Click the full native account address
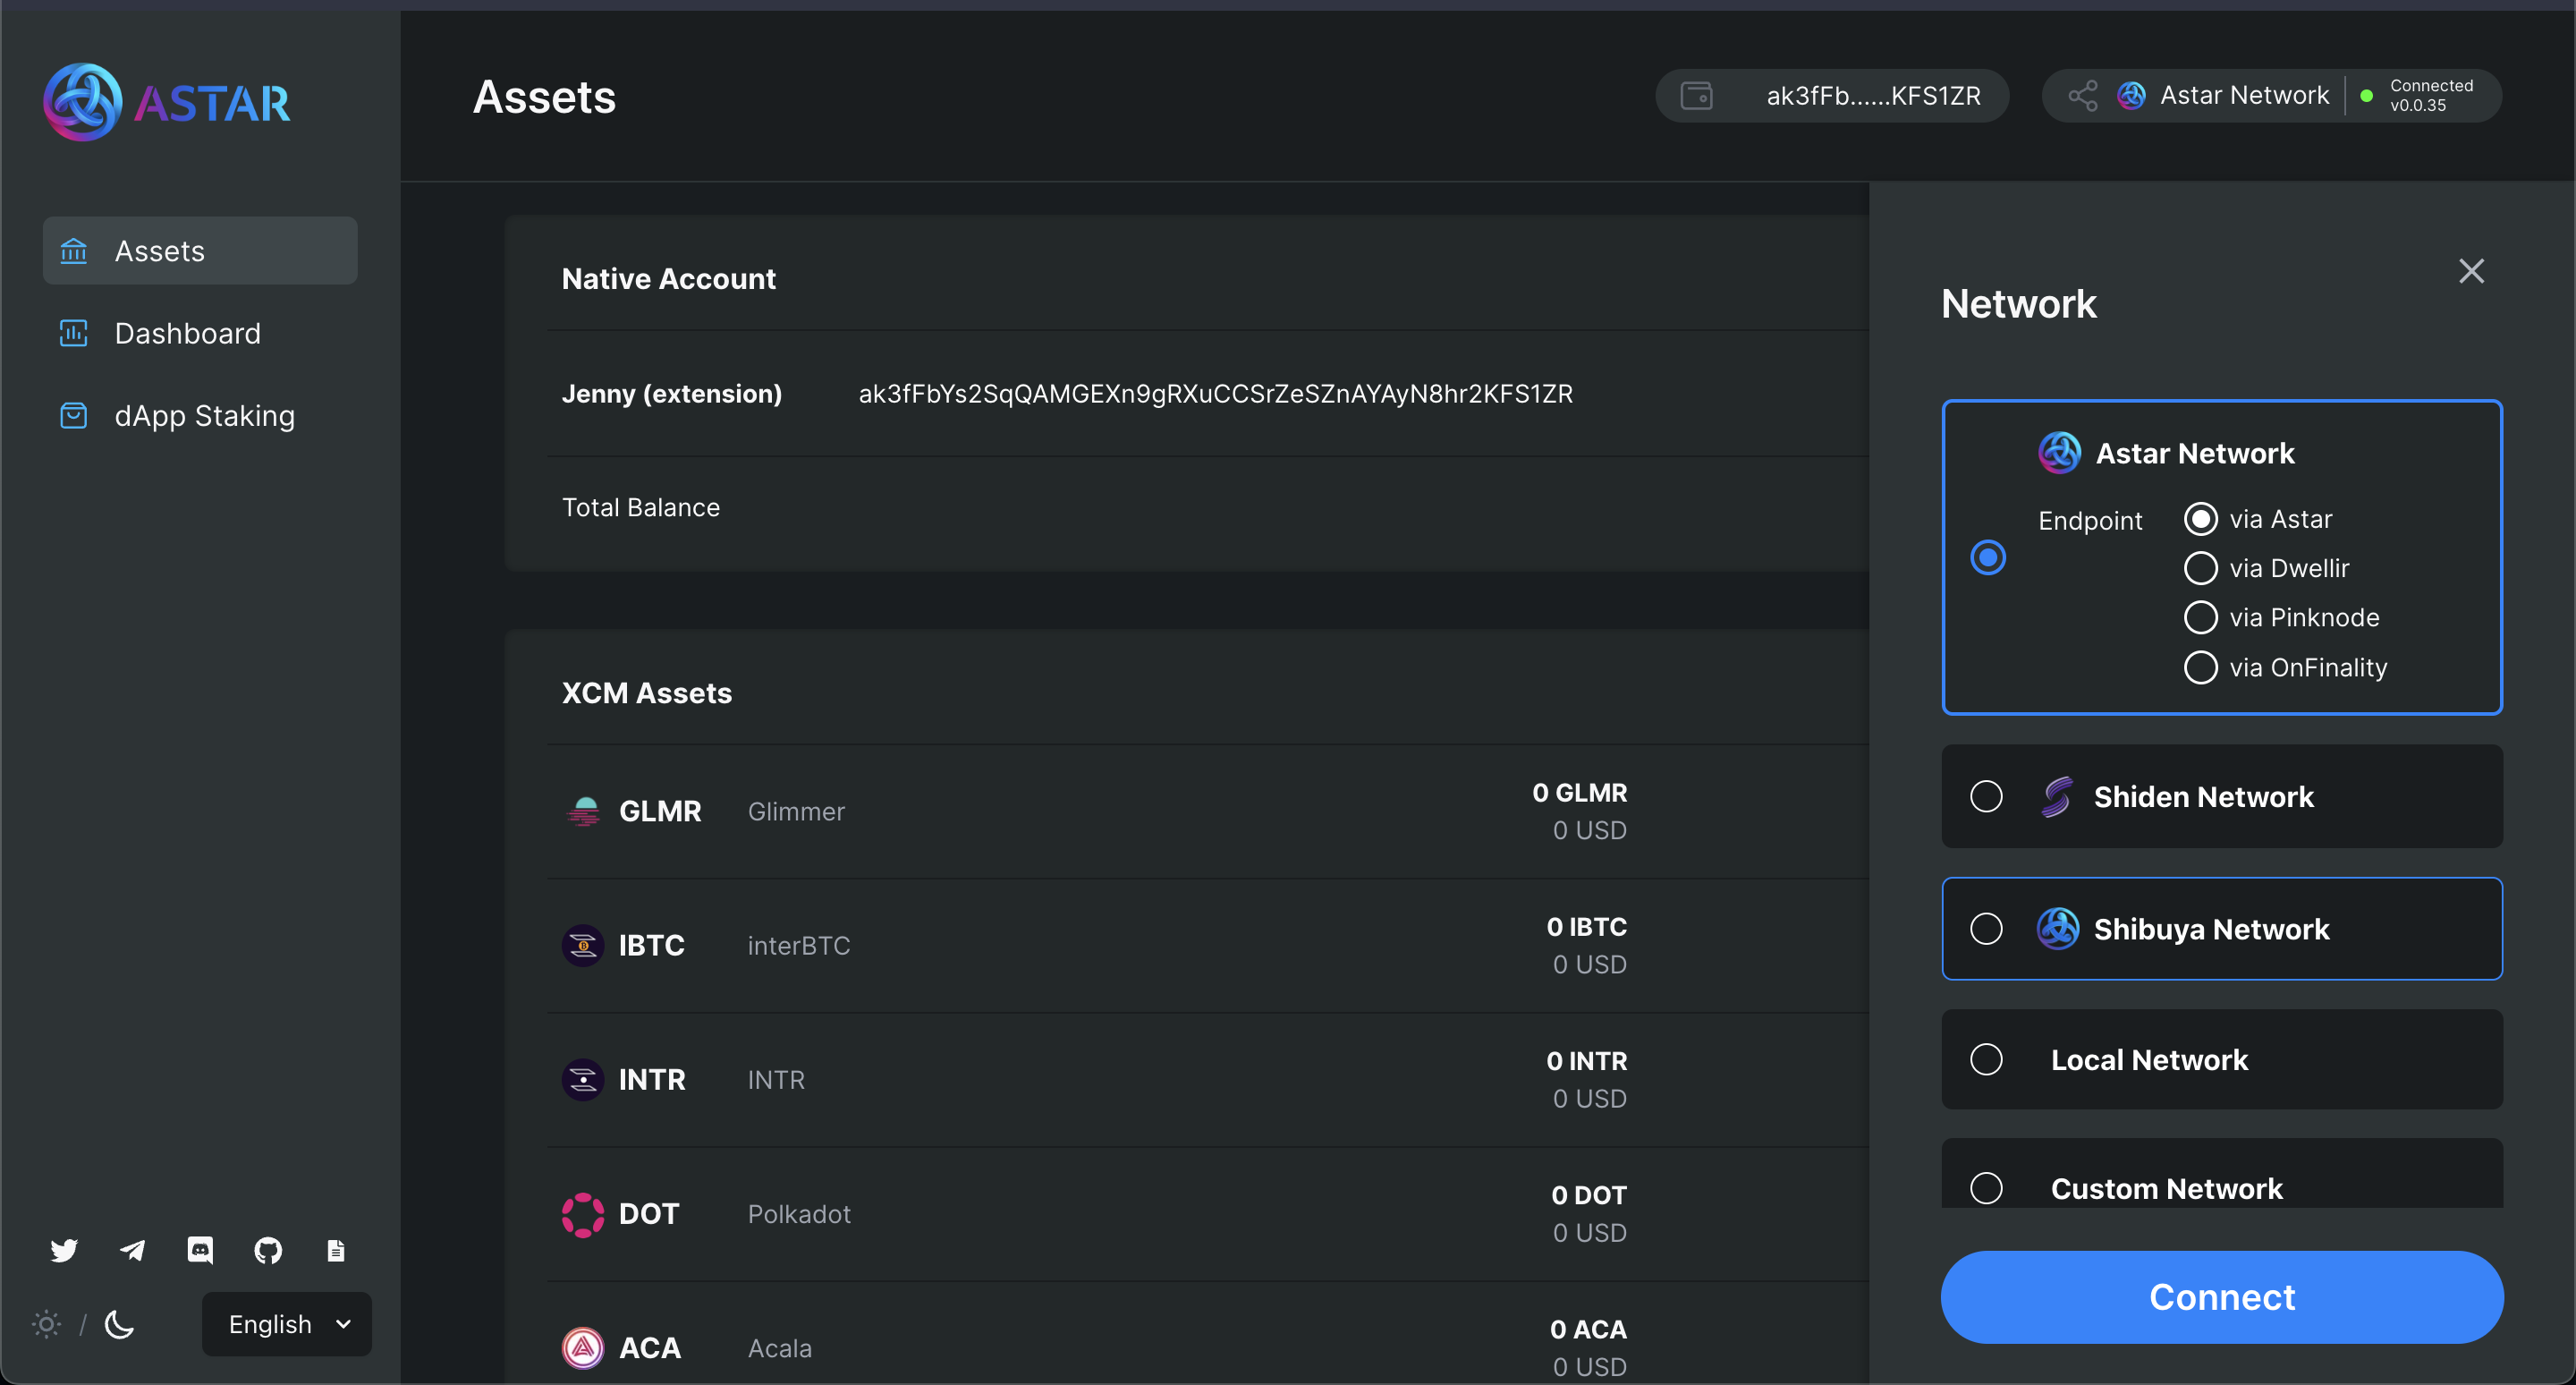 [x=1215, y=393]
